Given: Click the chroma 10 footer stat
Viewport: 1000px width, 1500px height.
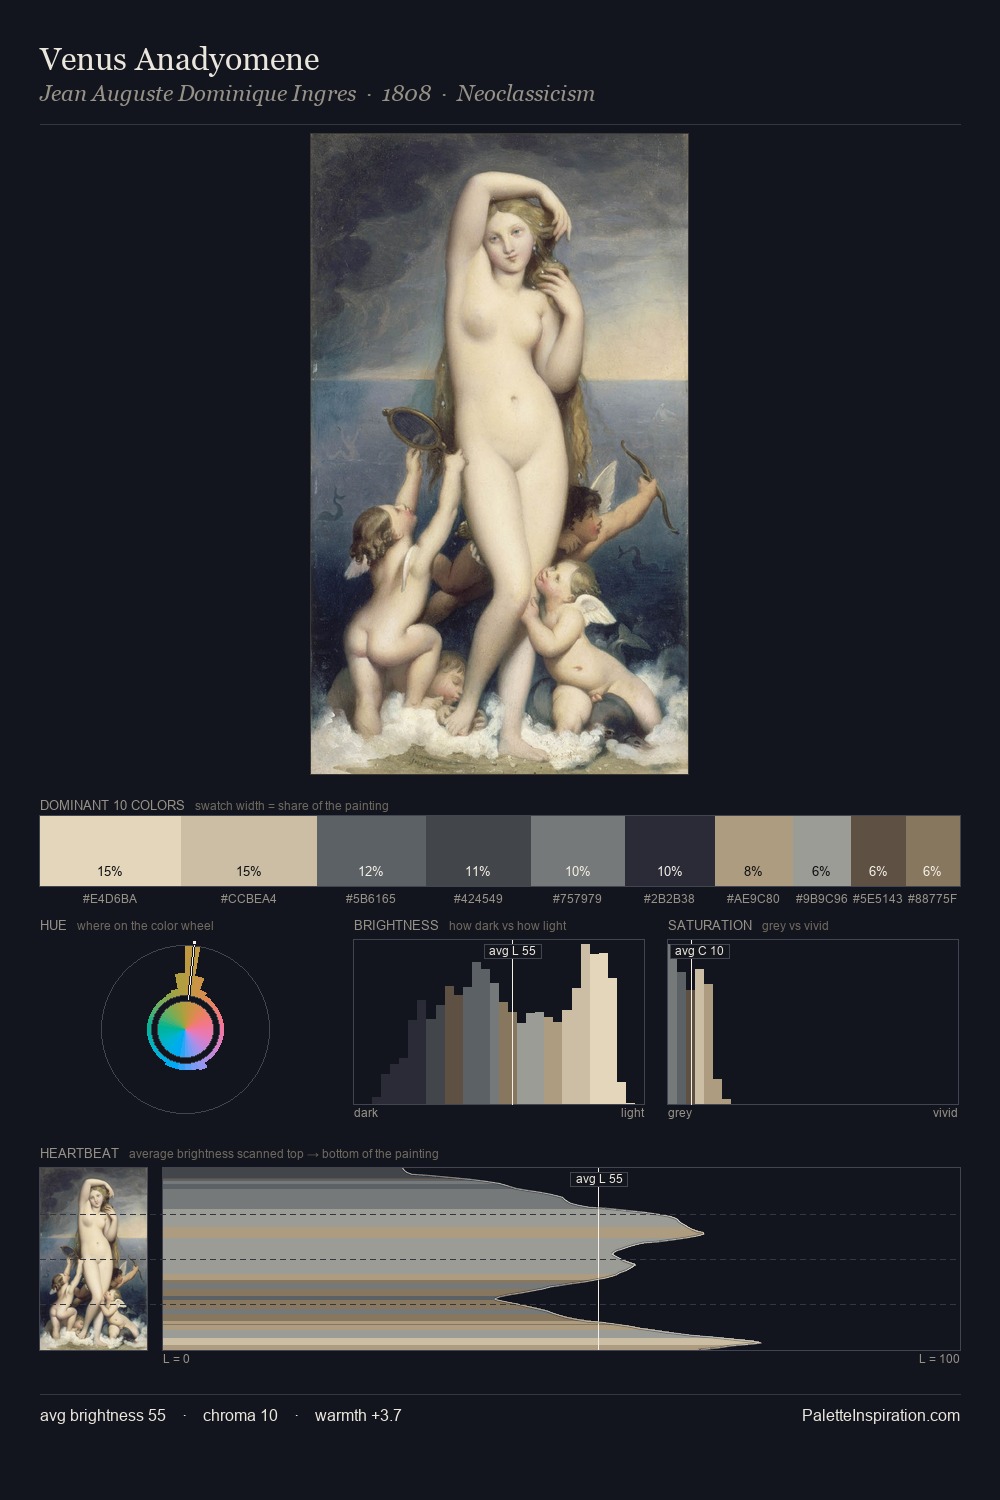Looking at the screenshot, I should (240, 1416).
